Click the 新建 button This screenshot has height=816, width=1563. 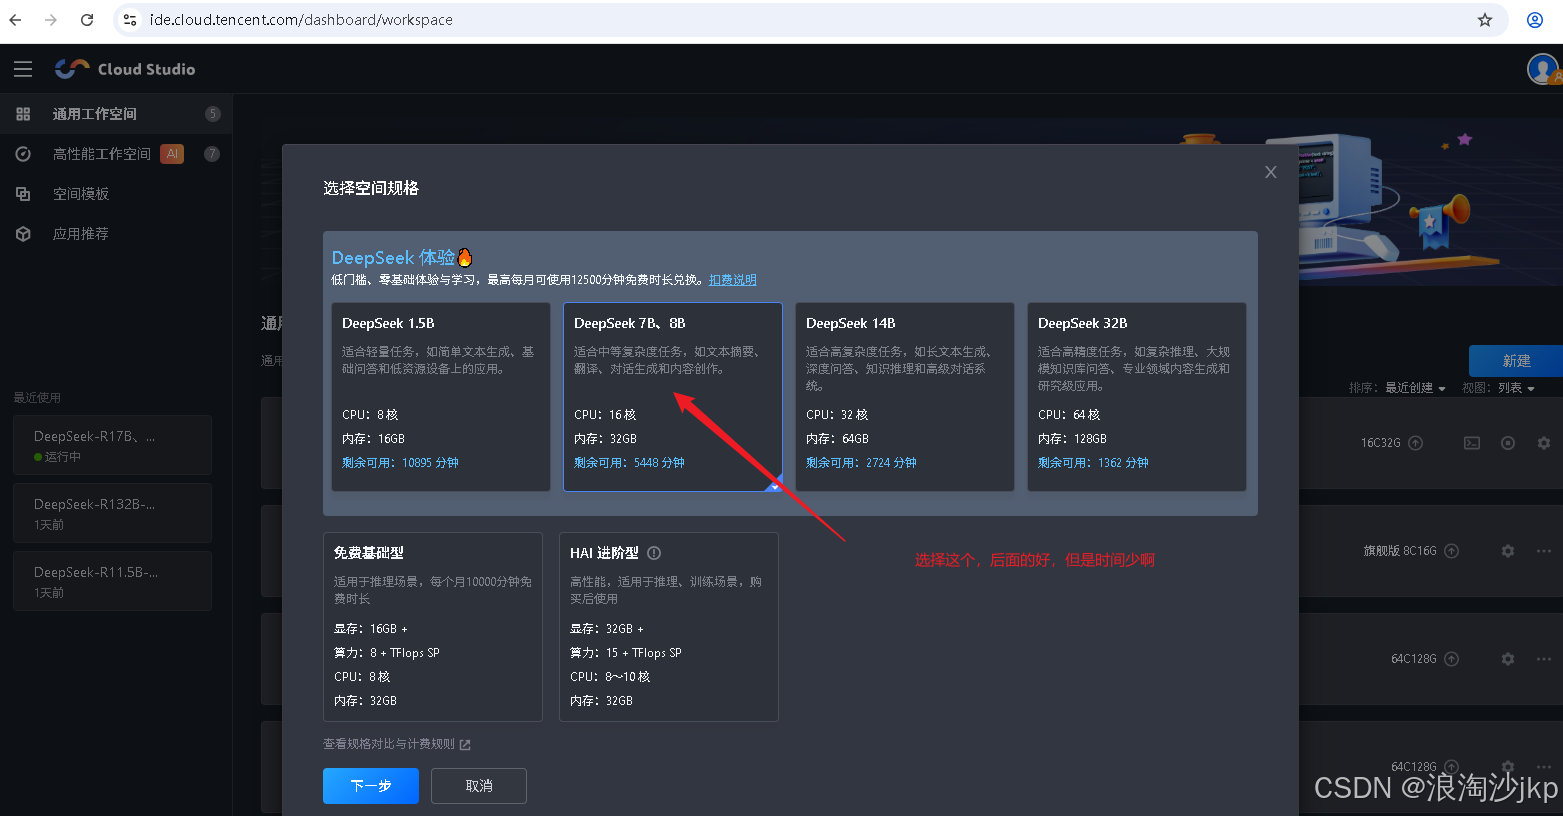(1516, 361)
